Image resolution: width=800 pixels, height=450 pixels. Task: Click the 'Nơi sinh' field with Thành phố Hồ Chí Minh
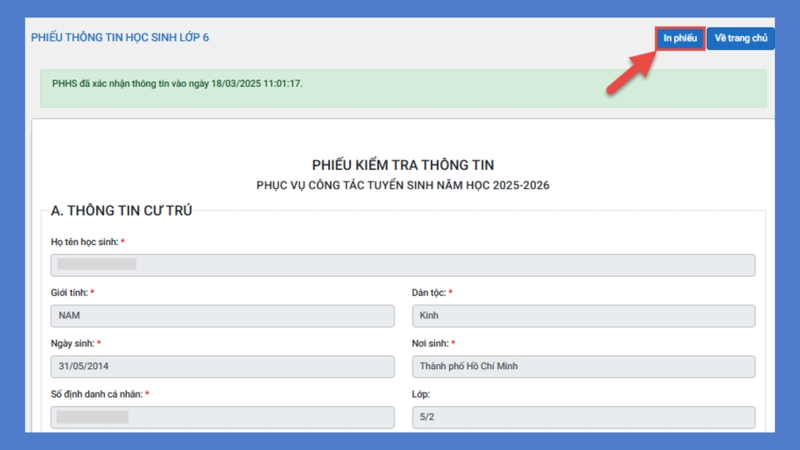click(584, 366)
